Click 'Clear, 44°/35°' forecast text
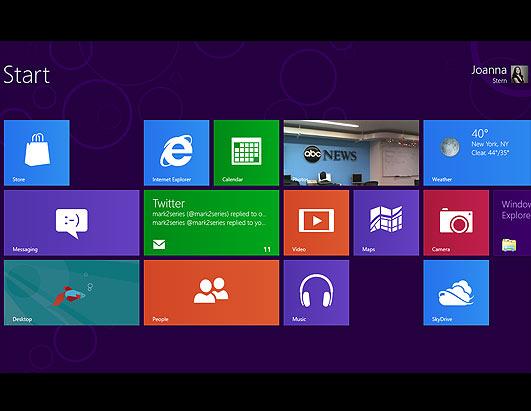 click(x=490, y=153)
